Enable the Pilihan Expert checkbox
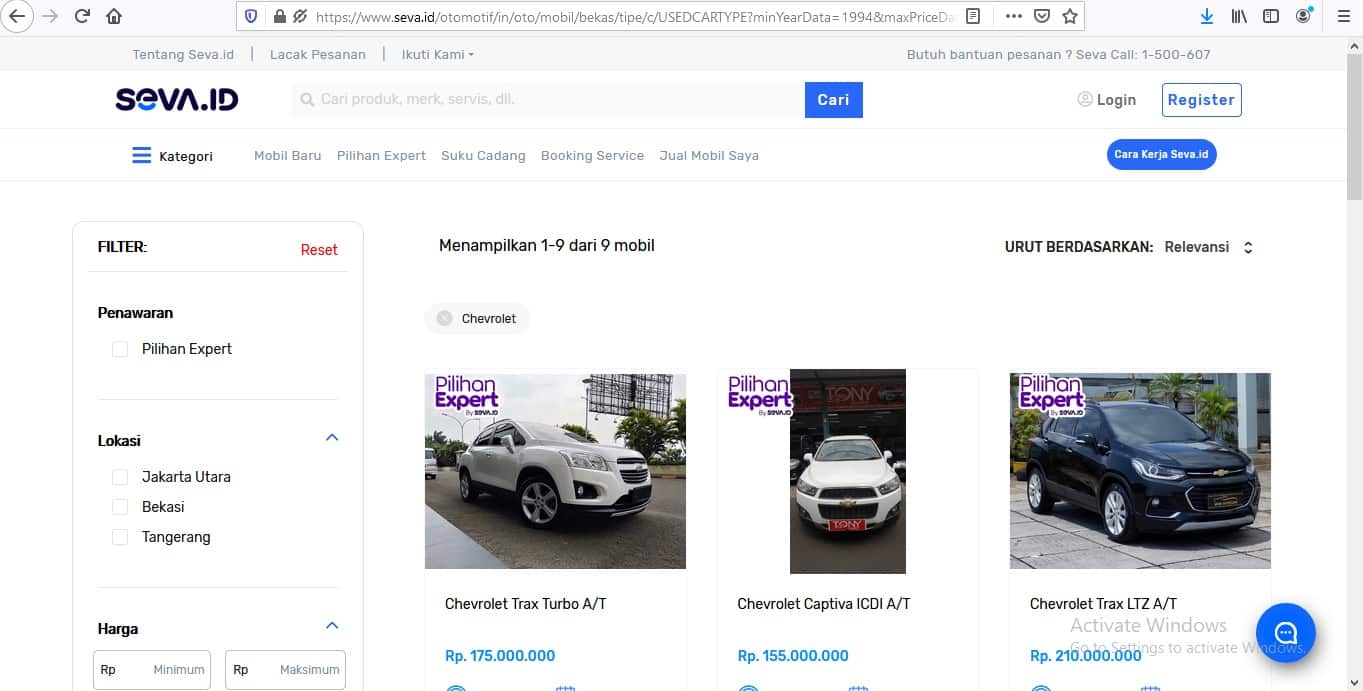 [120, 349]
